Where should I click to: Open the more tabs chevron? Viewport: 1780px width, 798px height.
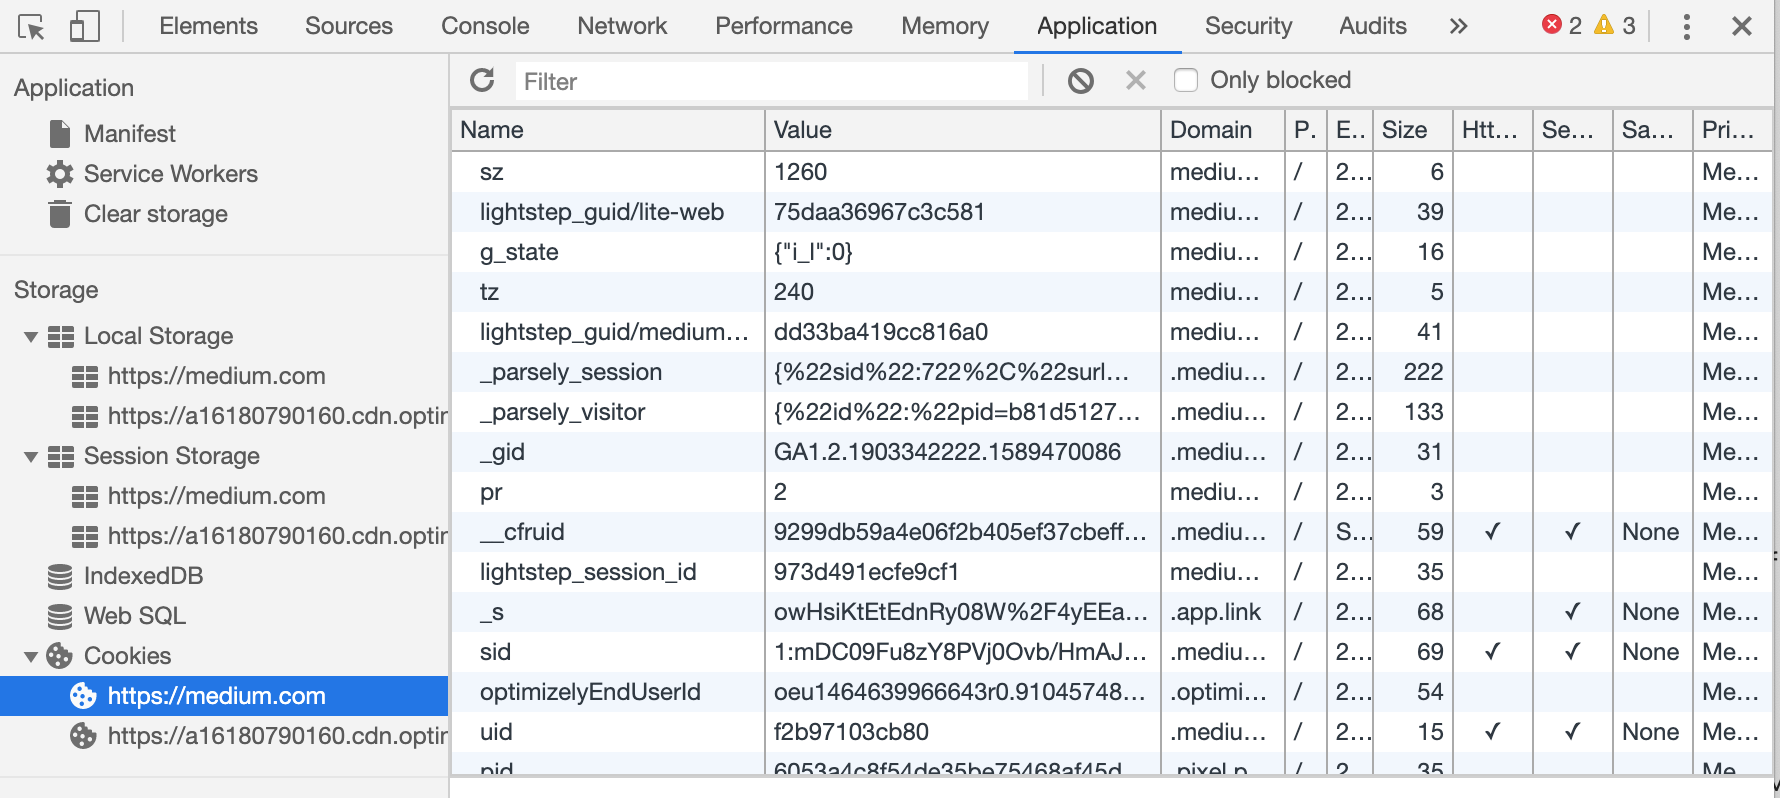(x=1458, y=26)
